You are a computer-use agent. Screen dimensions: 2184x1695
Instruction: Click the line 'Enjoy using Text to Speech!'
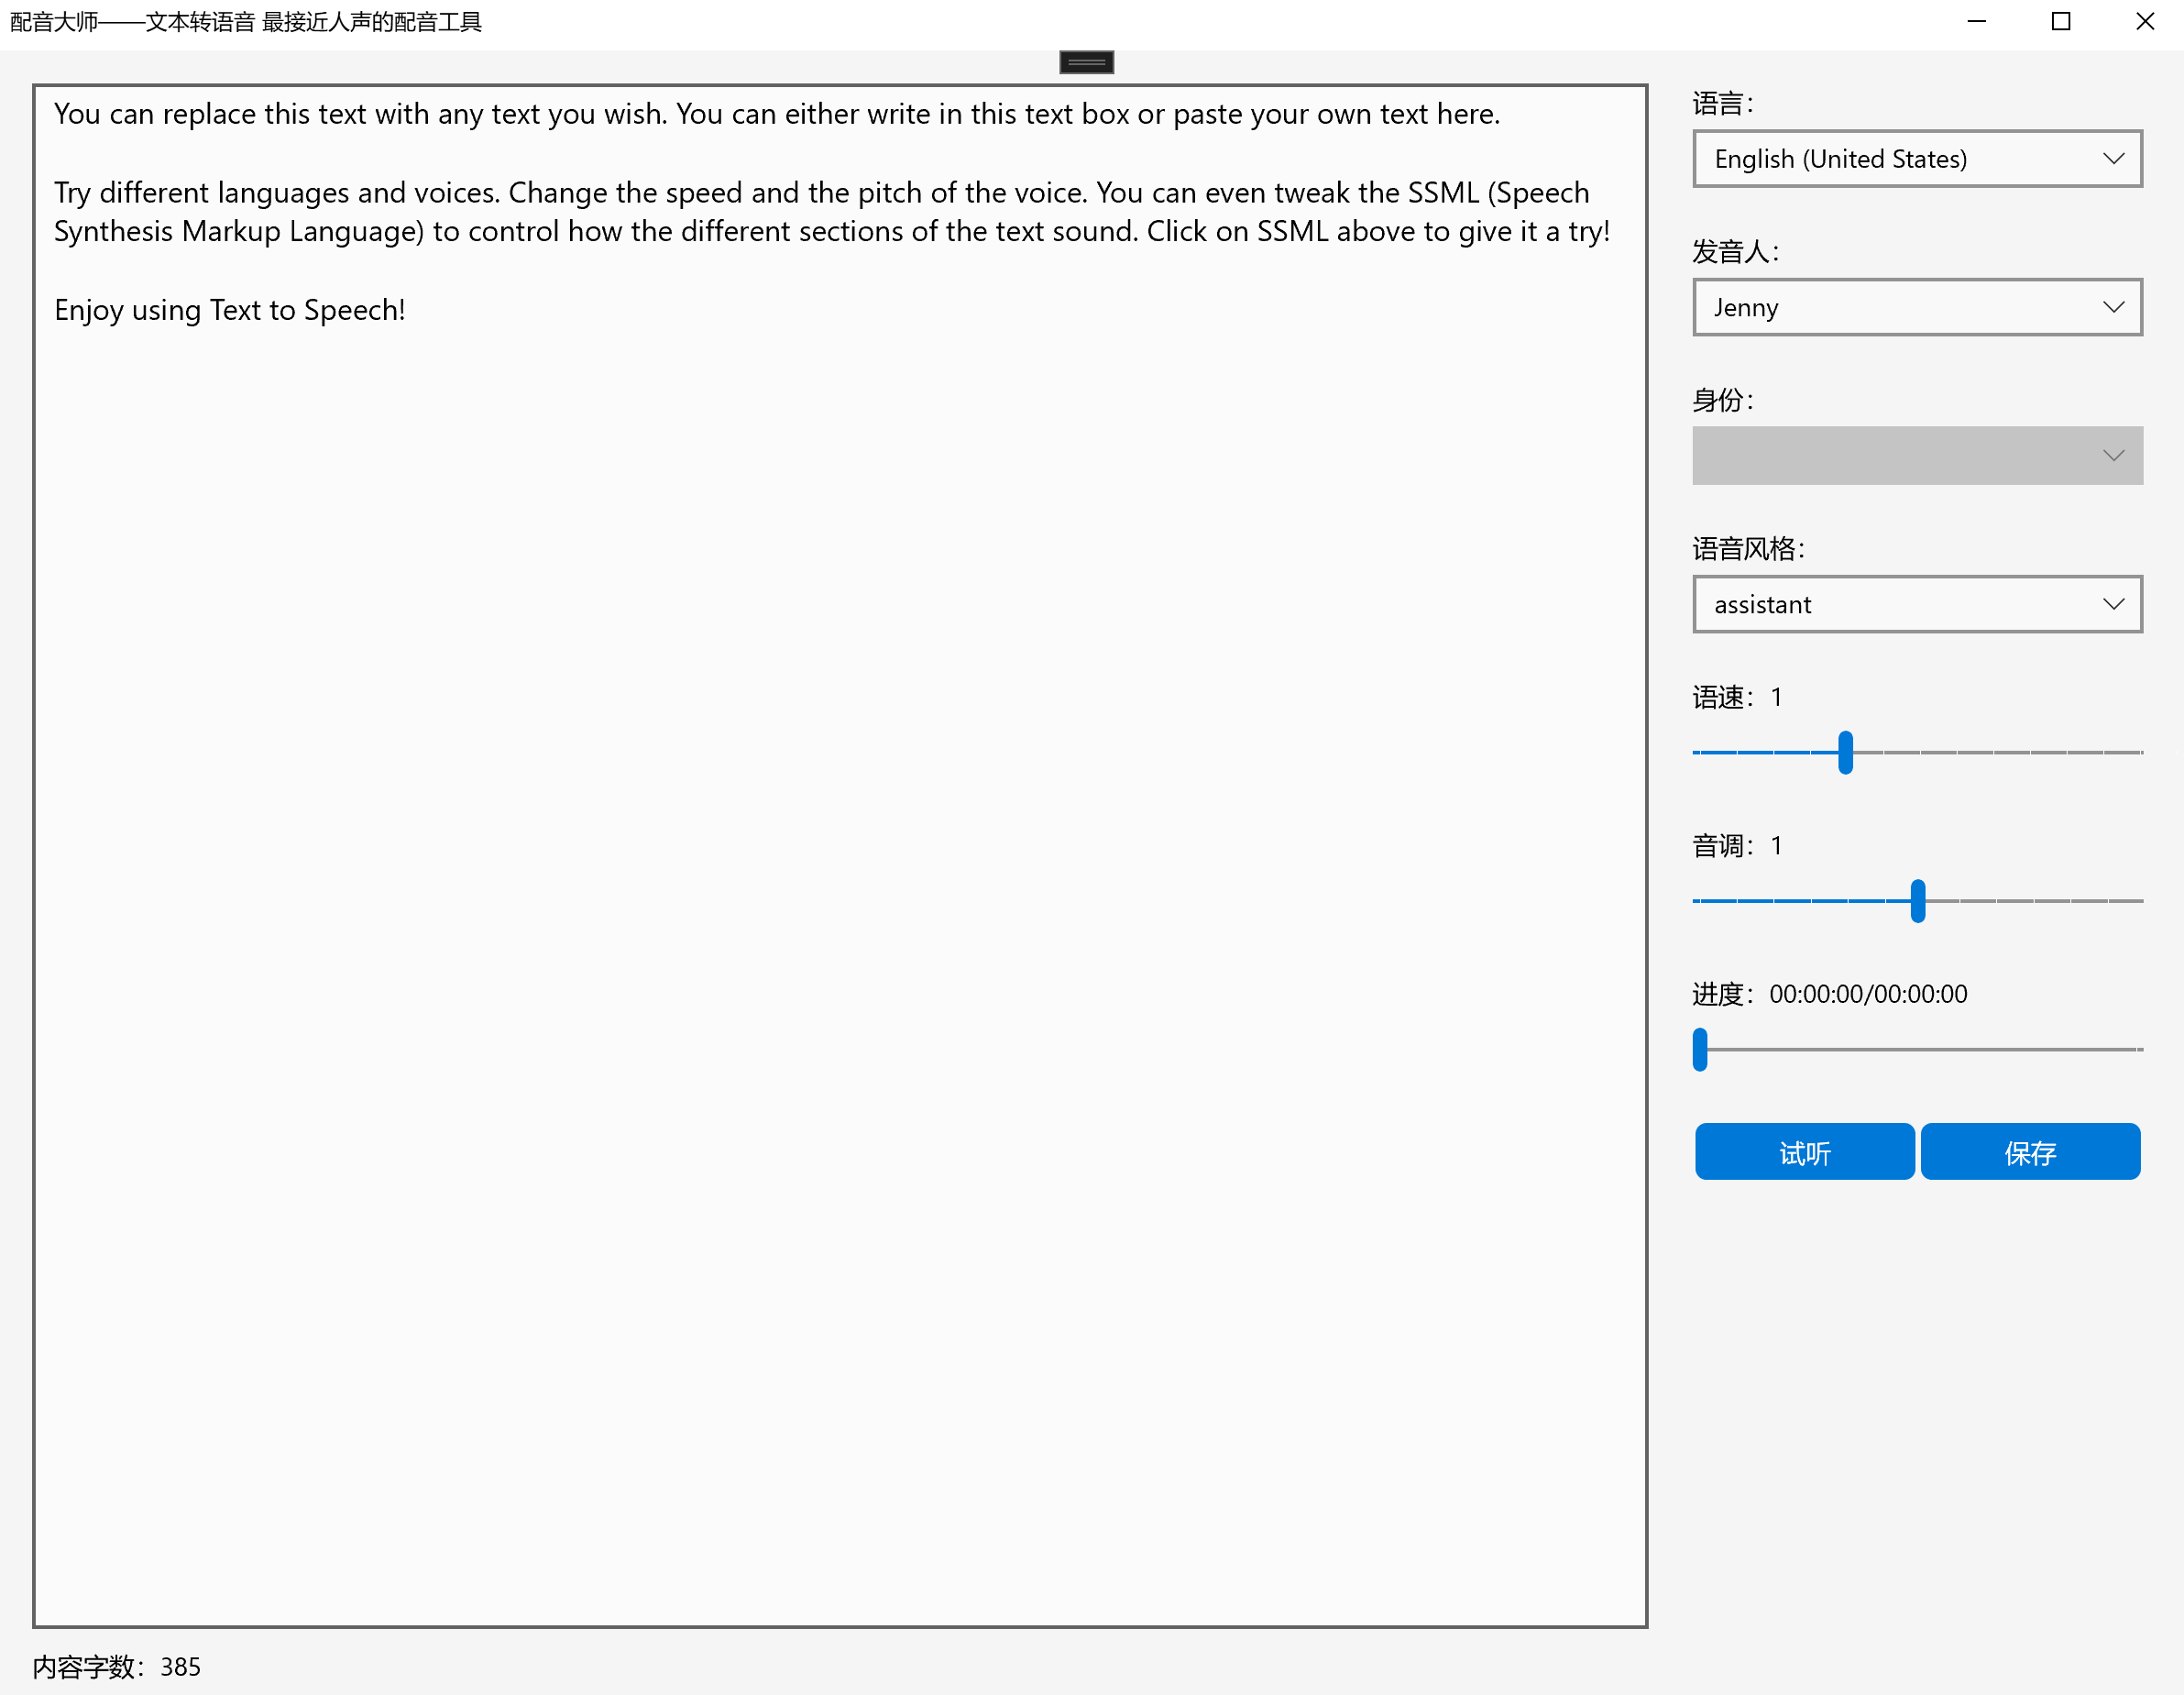pos(230,310)
